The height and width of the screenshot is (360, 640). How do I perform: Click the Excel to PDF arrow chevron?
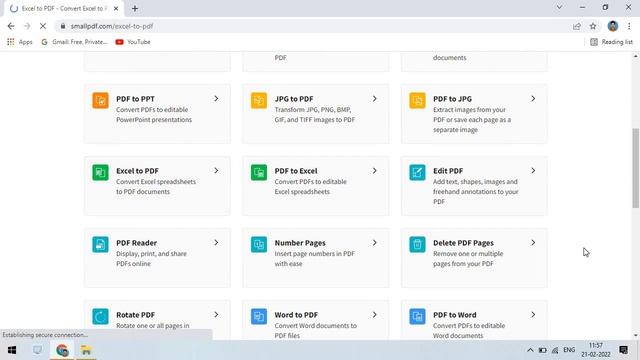click(216, 171)
